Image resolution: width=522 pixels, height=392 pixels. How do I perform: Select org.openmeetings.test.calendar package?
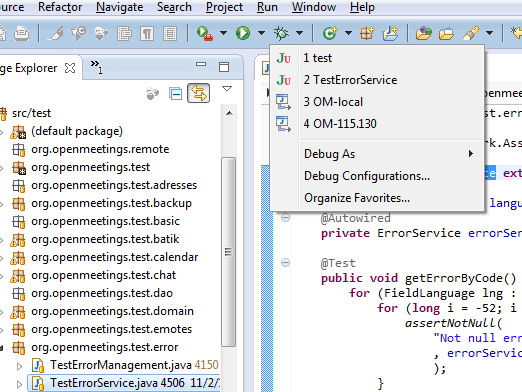point(115,257)
